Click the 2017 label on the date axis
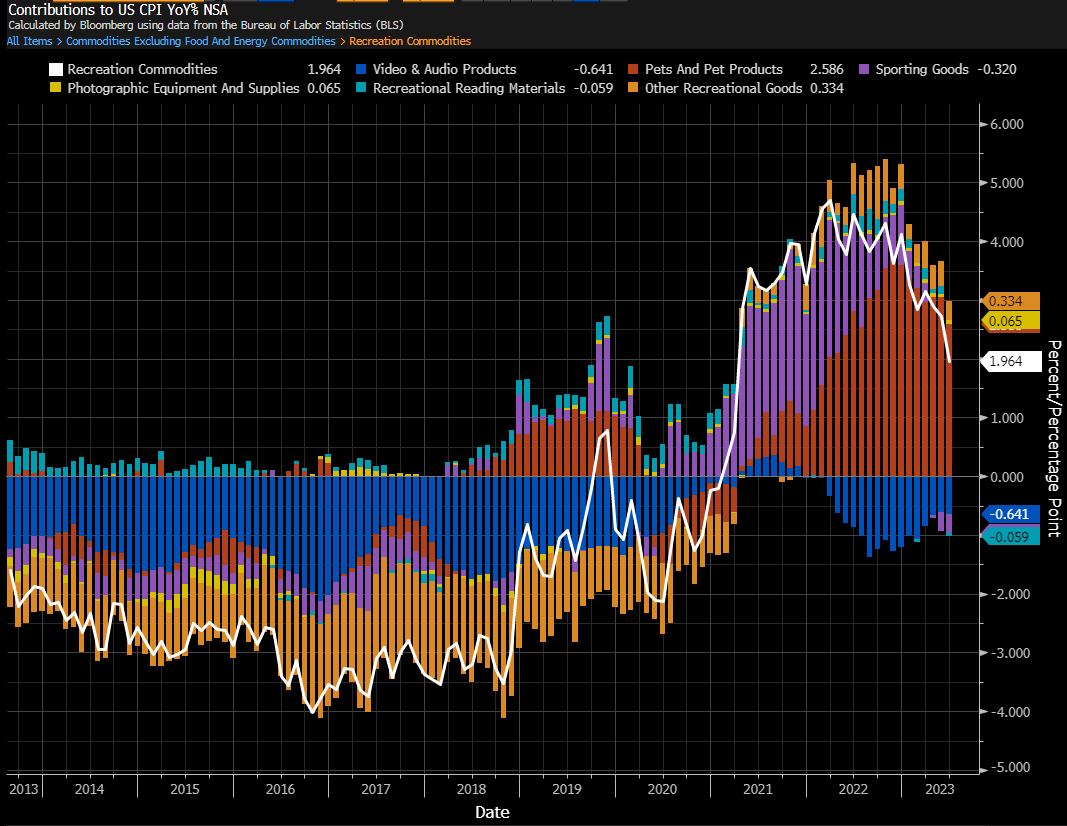The width and height of the screenshot is (1067, 826). coord(376,789)
